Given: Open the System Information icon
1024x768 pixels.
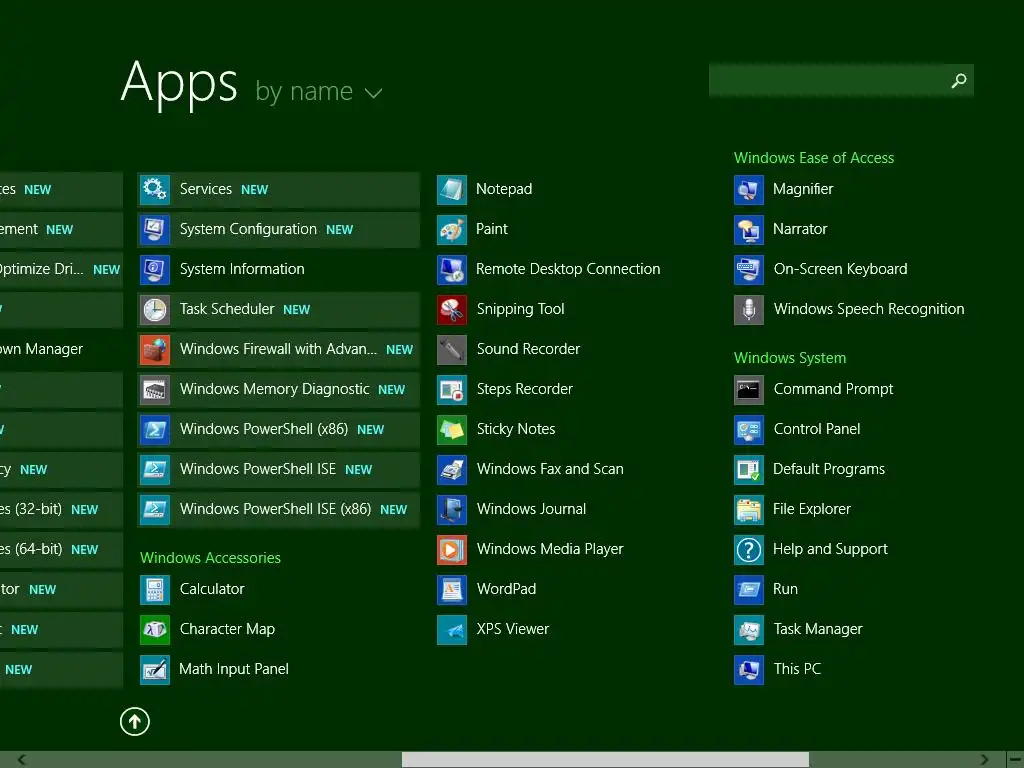Looking at the screenshot, I should [155, 269].
